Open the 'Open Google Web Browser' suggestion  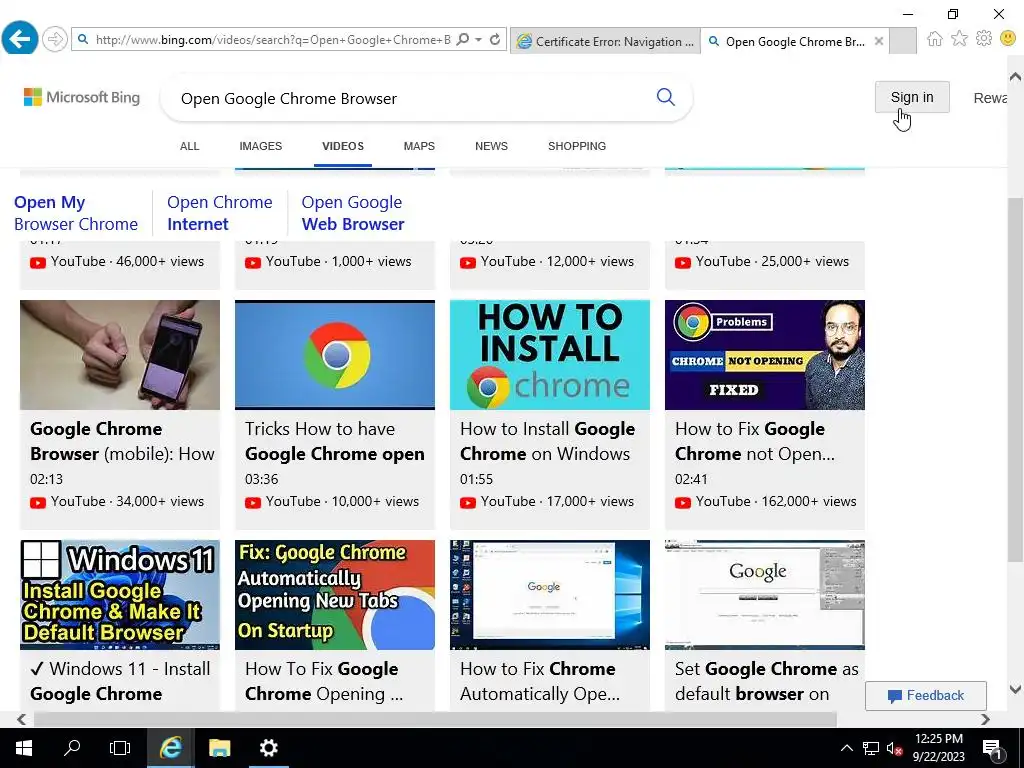pos(353,213)
